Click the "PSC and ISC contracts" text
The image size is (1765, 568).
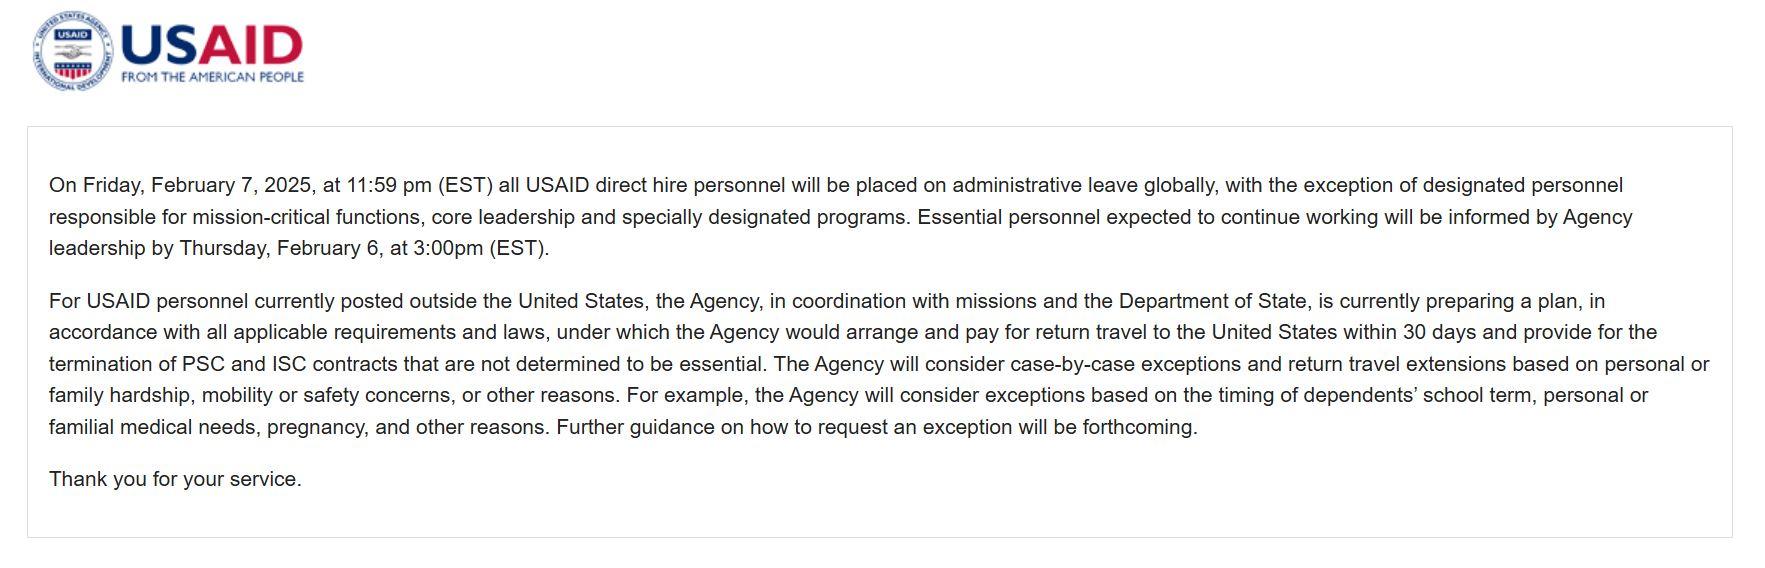pyautogui.click(x=290, y=364)
